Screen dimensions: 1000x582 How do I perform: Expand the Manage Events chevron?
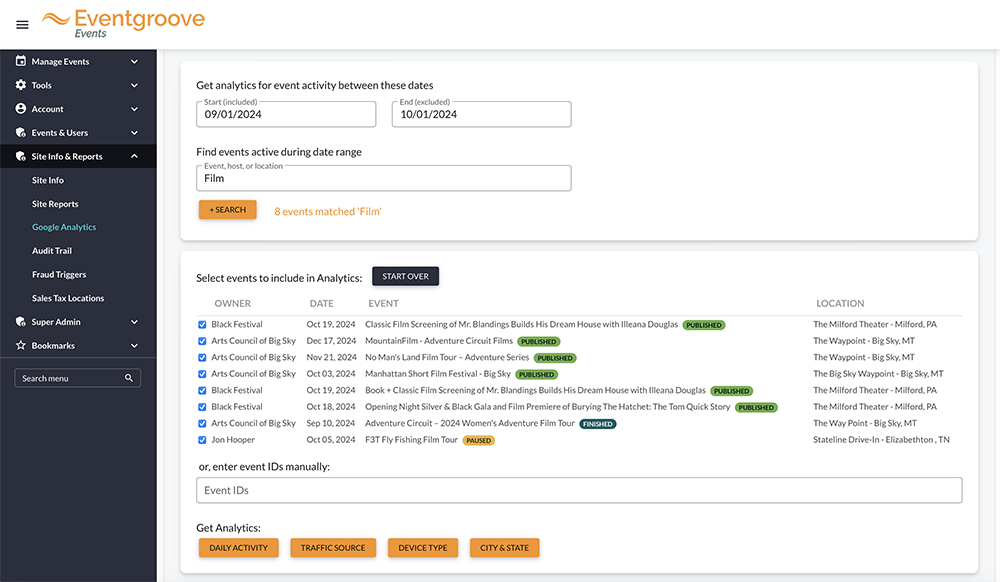coord(135,62)
